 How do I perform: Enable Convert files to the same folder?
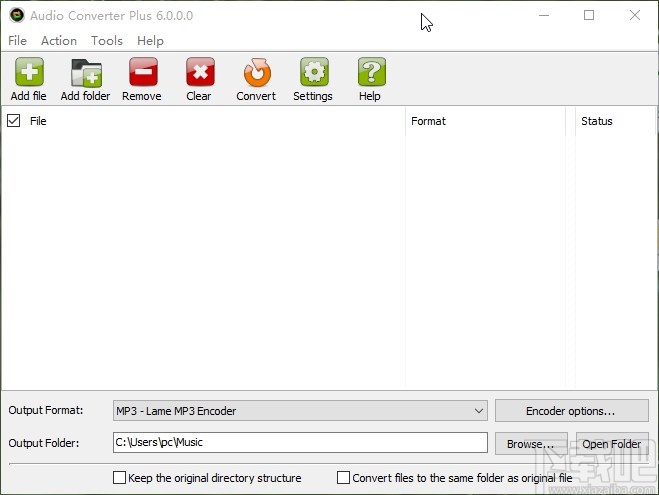click(343, 477)
